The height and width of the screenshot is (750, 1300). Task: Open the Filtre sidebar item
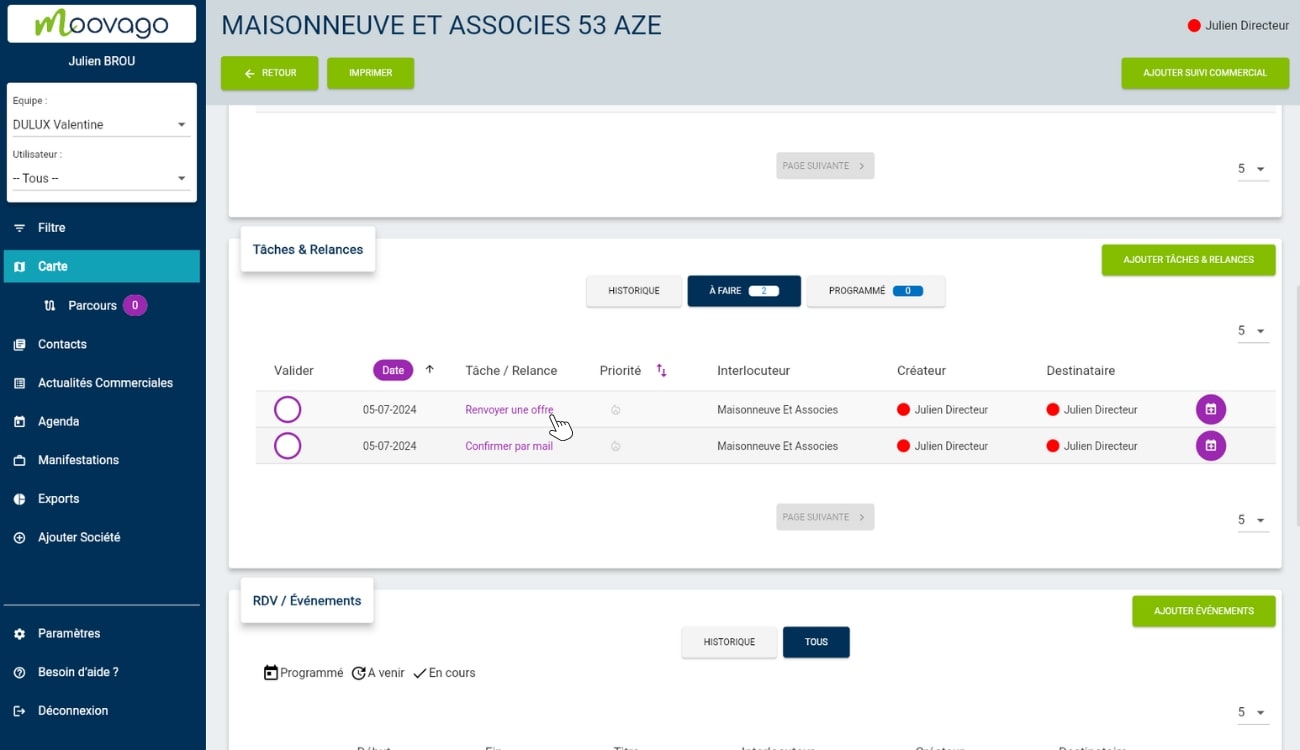(x=102, y=228)
